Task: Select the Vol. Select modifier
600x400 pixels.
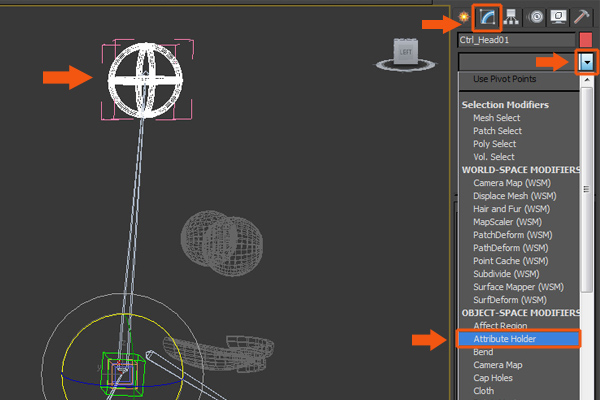Action: click(494, 157)
